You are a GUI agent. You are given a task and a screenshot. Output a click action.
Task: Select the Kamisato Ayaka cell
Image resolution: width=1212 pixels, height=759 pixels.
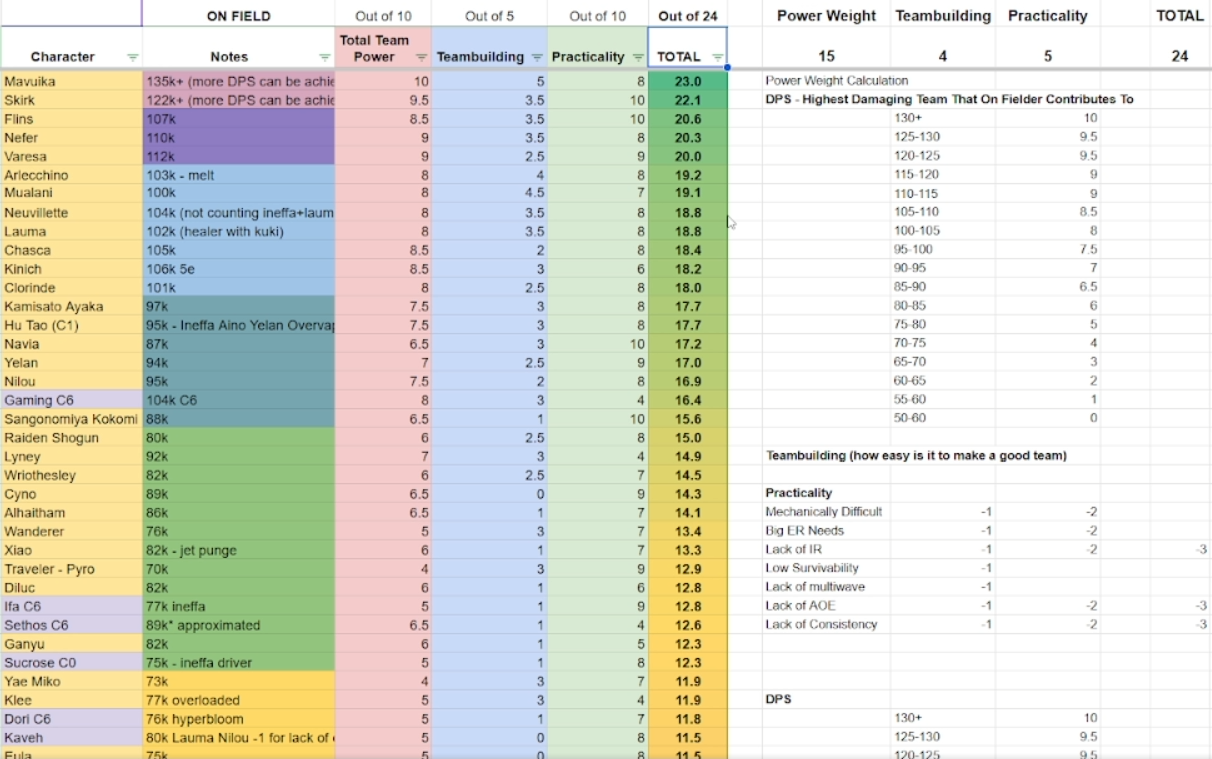pos(71,307)
